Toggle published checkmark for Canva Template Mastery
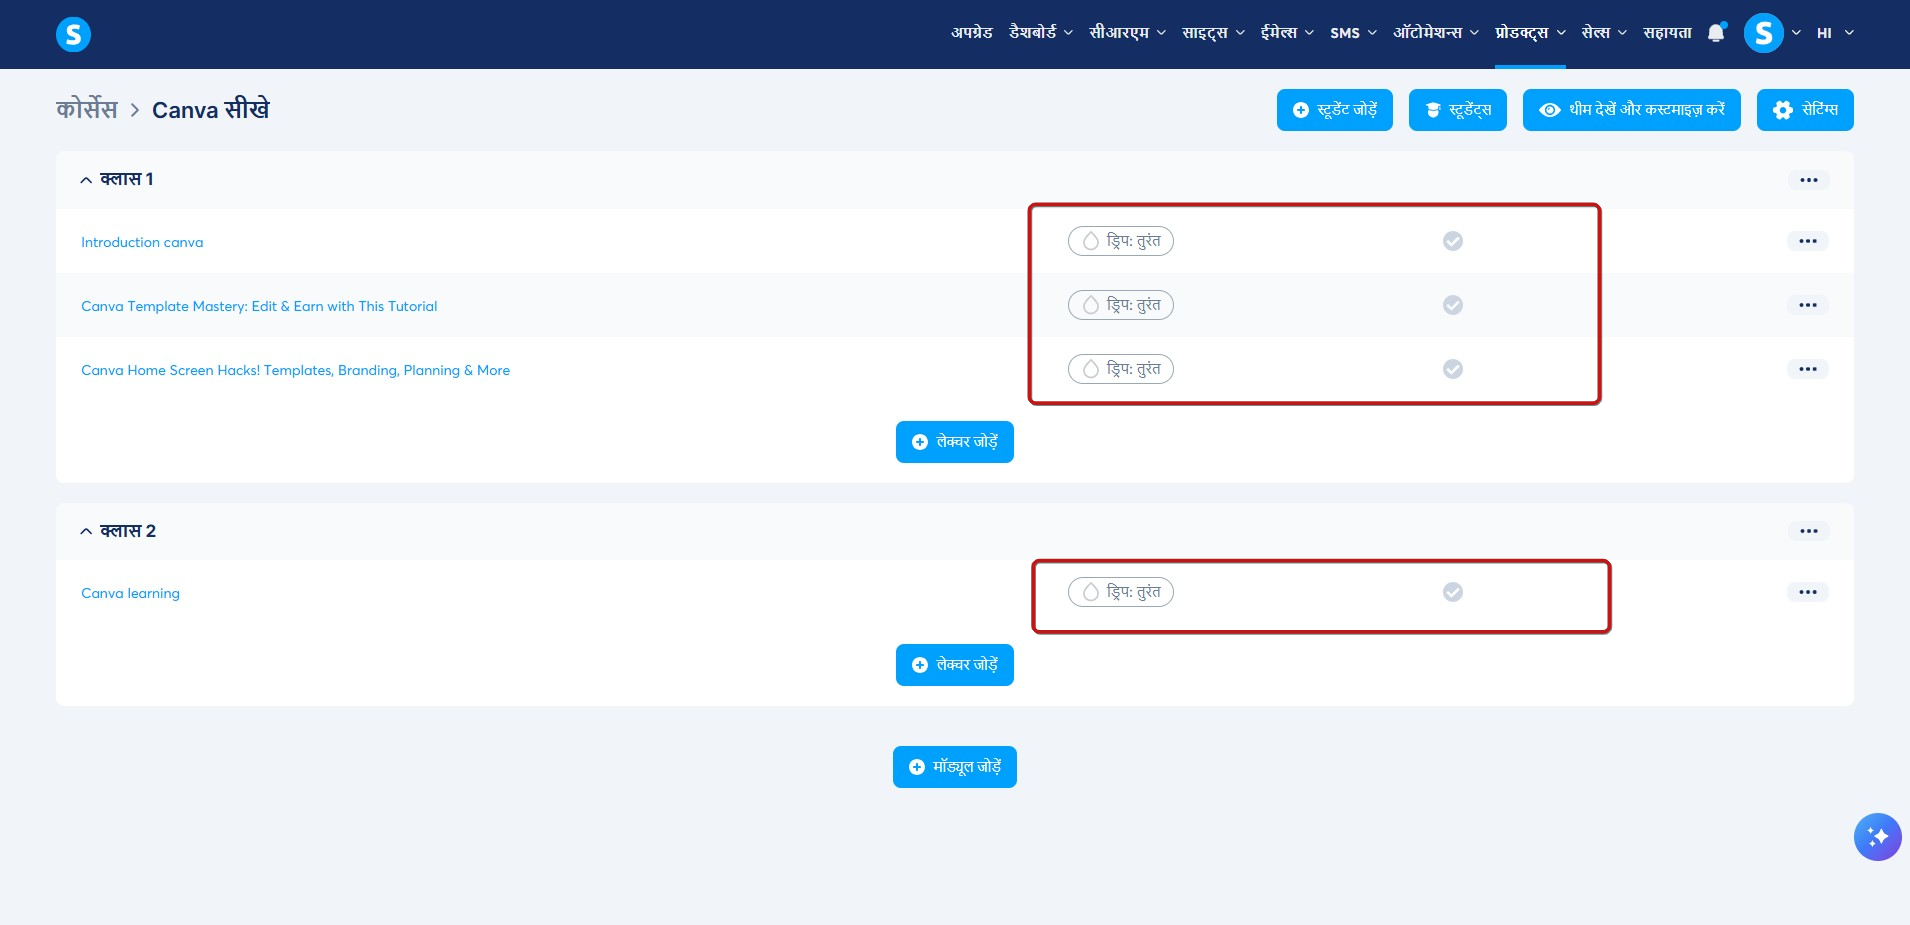The width and height of the screenshot is (1910, 925). pos(1453,305)
